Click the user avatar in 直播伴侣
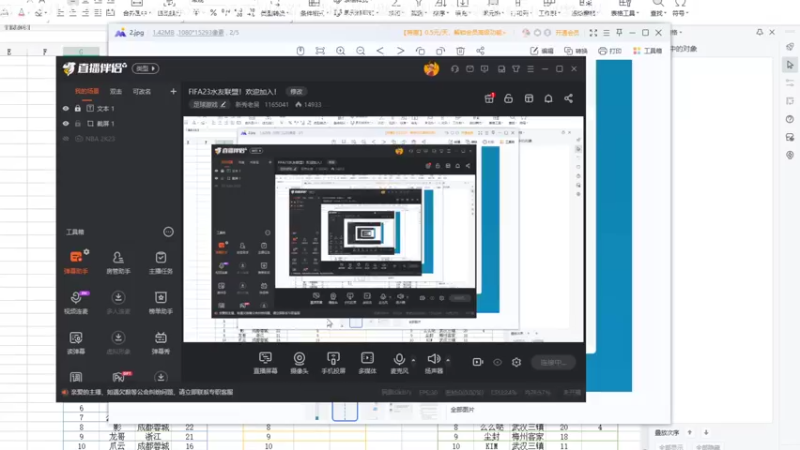 point(431,68)
